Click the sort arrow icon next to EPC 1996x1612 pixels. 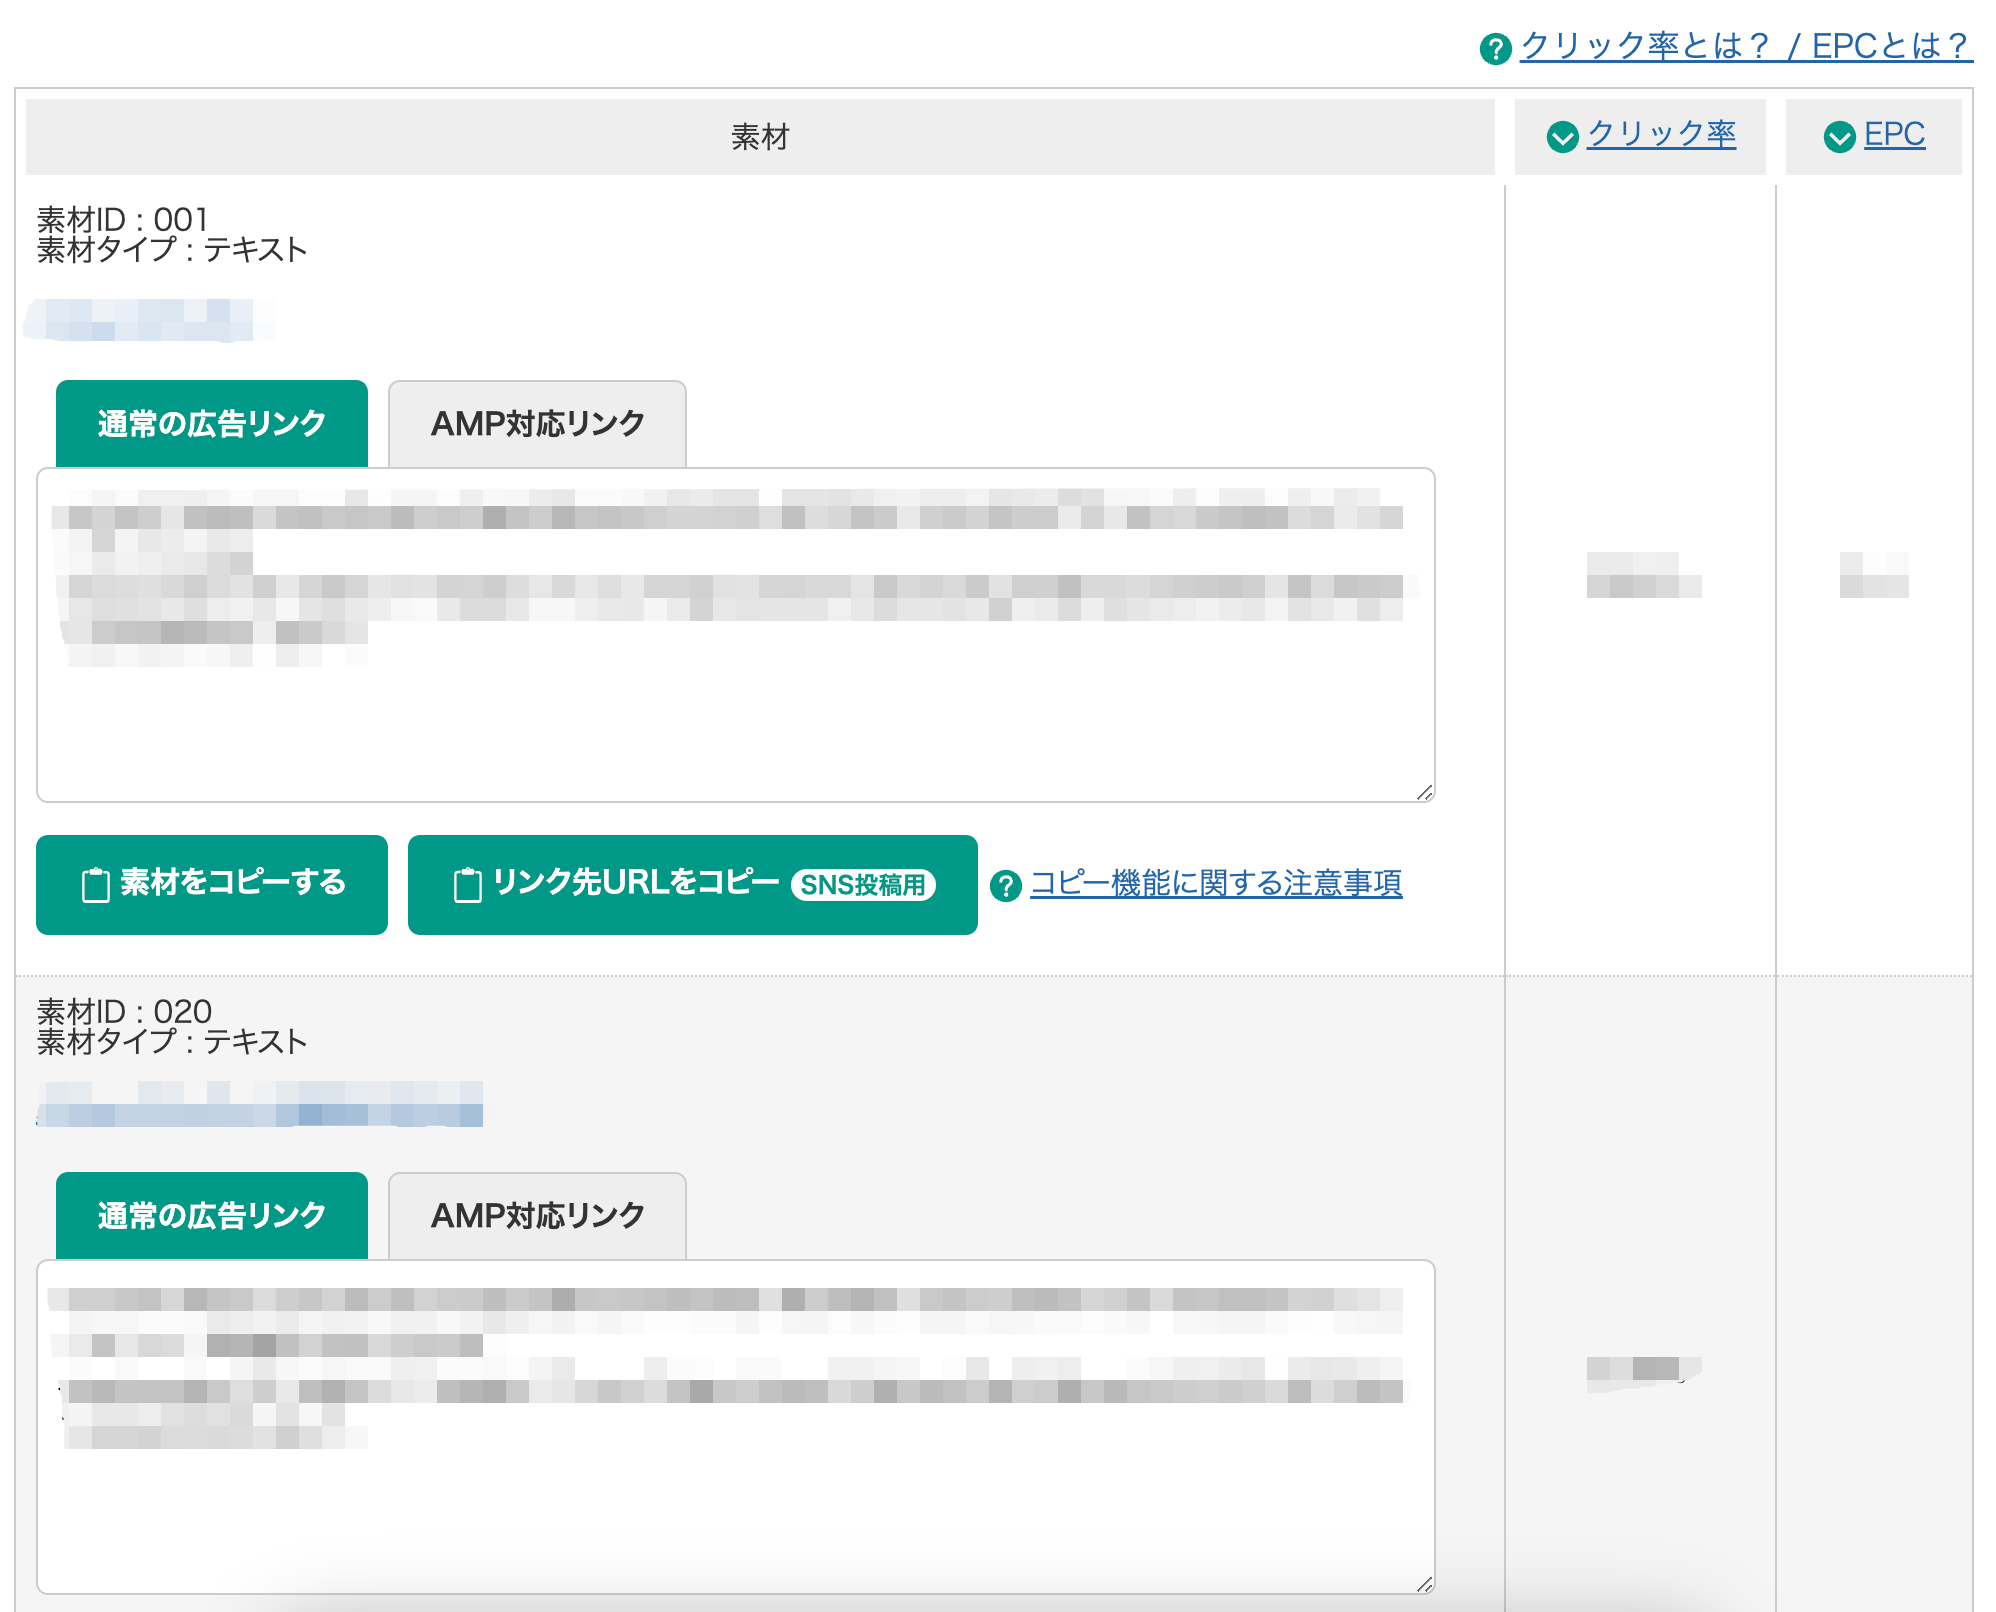tap(1839, 136)
